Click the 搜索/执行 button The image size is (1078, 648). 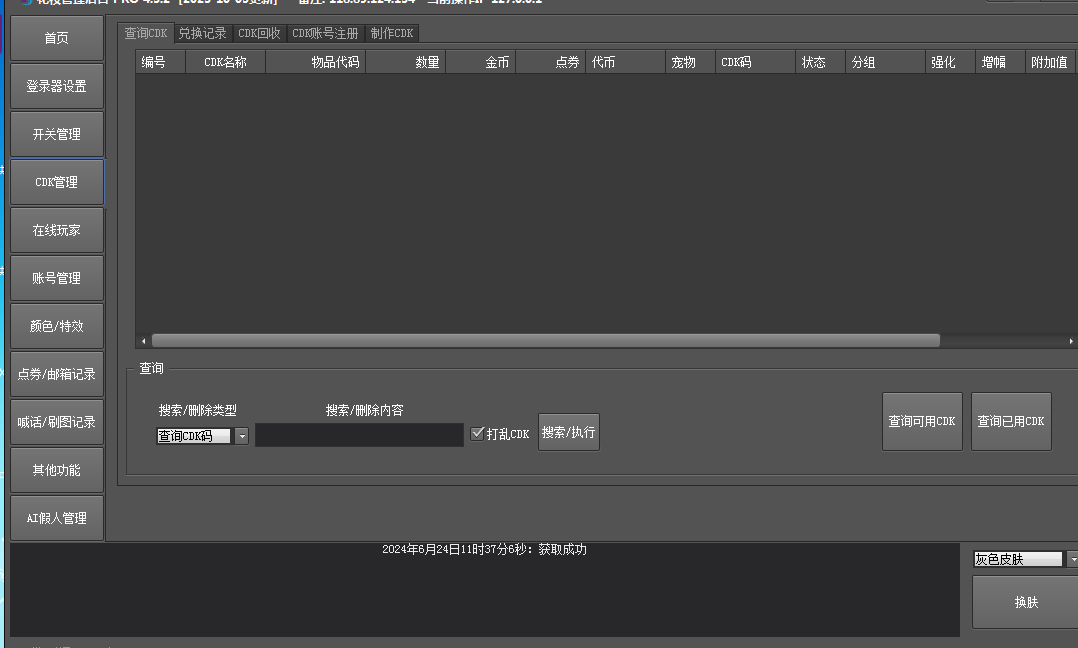coord(568,432)
